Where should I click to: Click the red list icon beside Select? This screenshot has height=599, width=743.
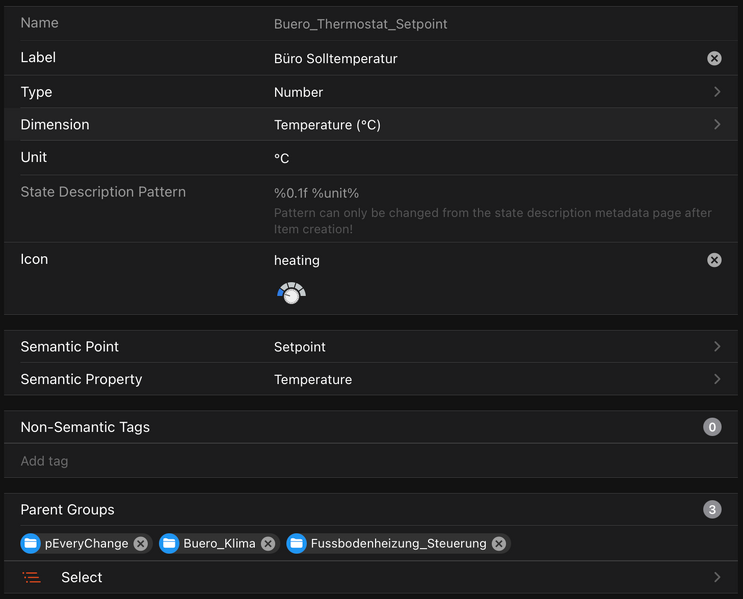click(32, 578)
